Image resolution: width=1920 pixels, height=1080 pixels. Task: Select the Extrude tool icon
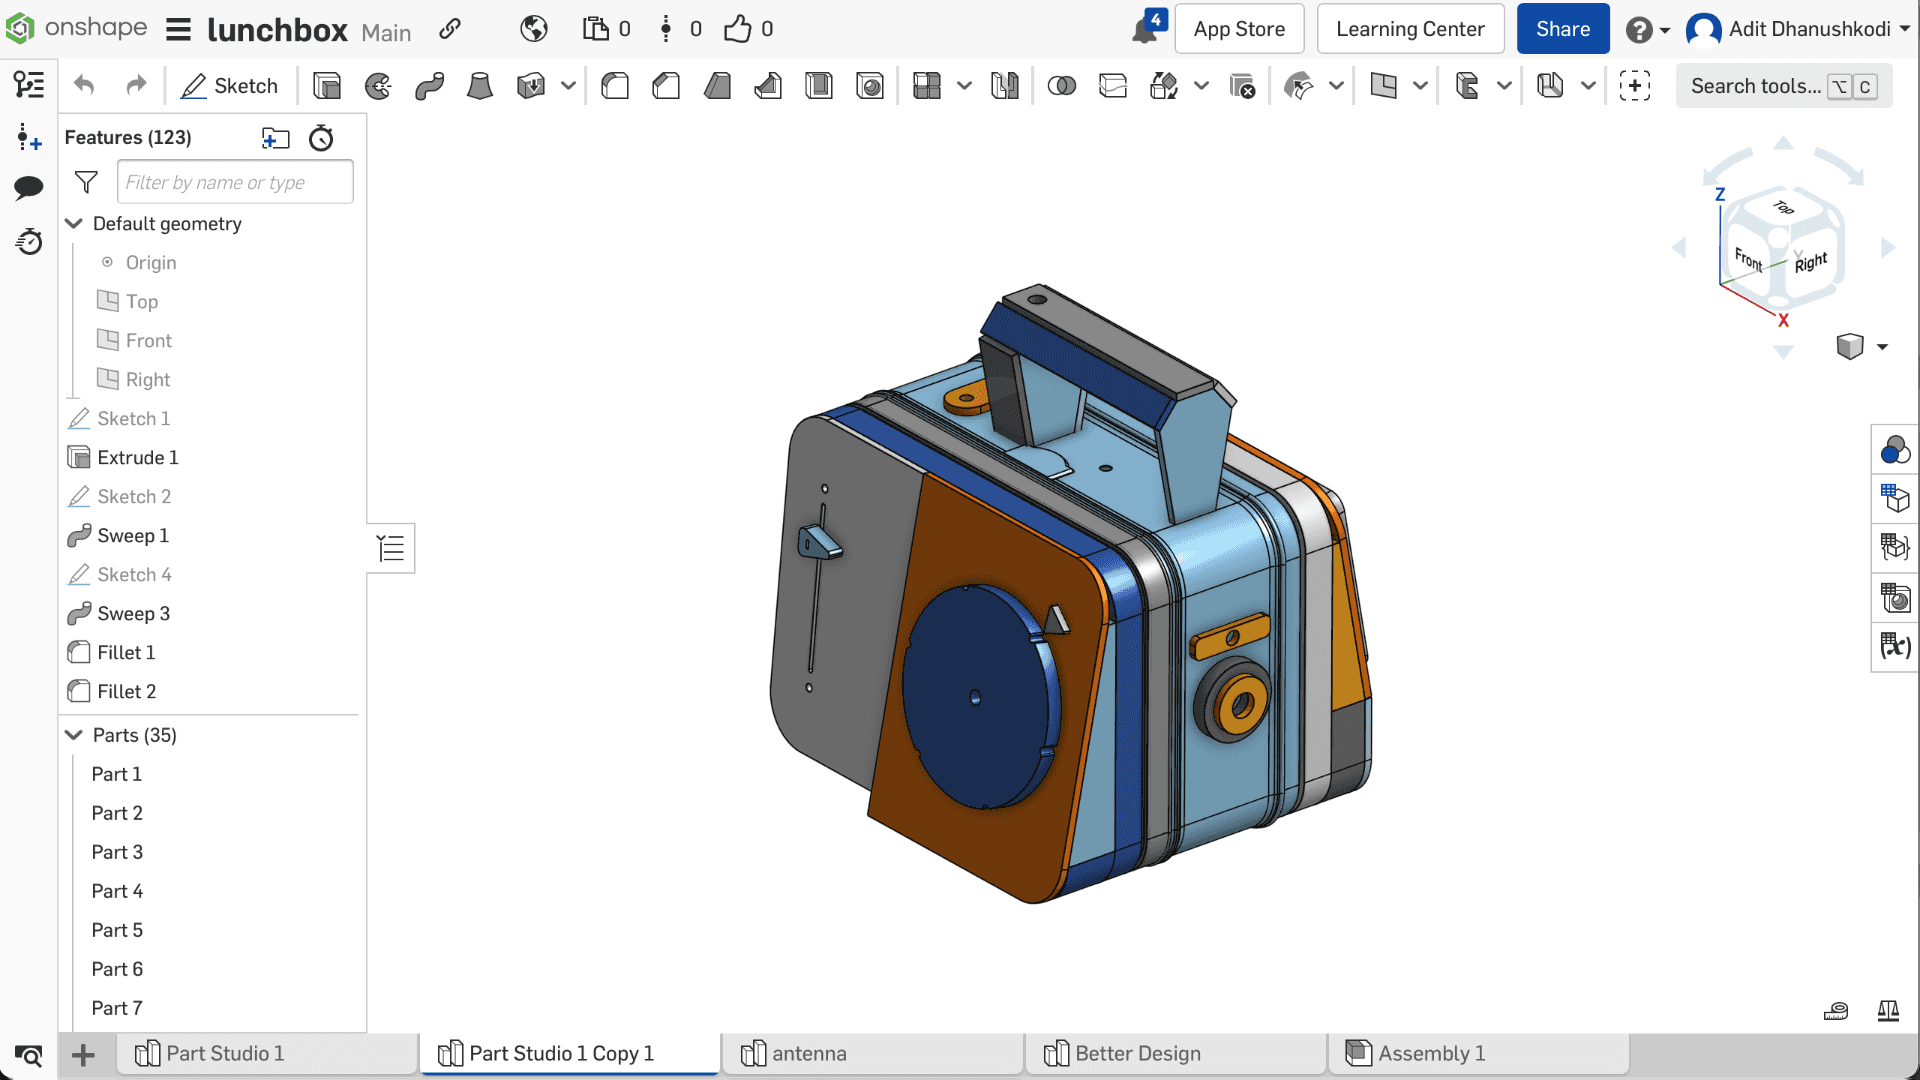pos(327,86)
